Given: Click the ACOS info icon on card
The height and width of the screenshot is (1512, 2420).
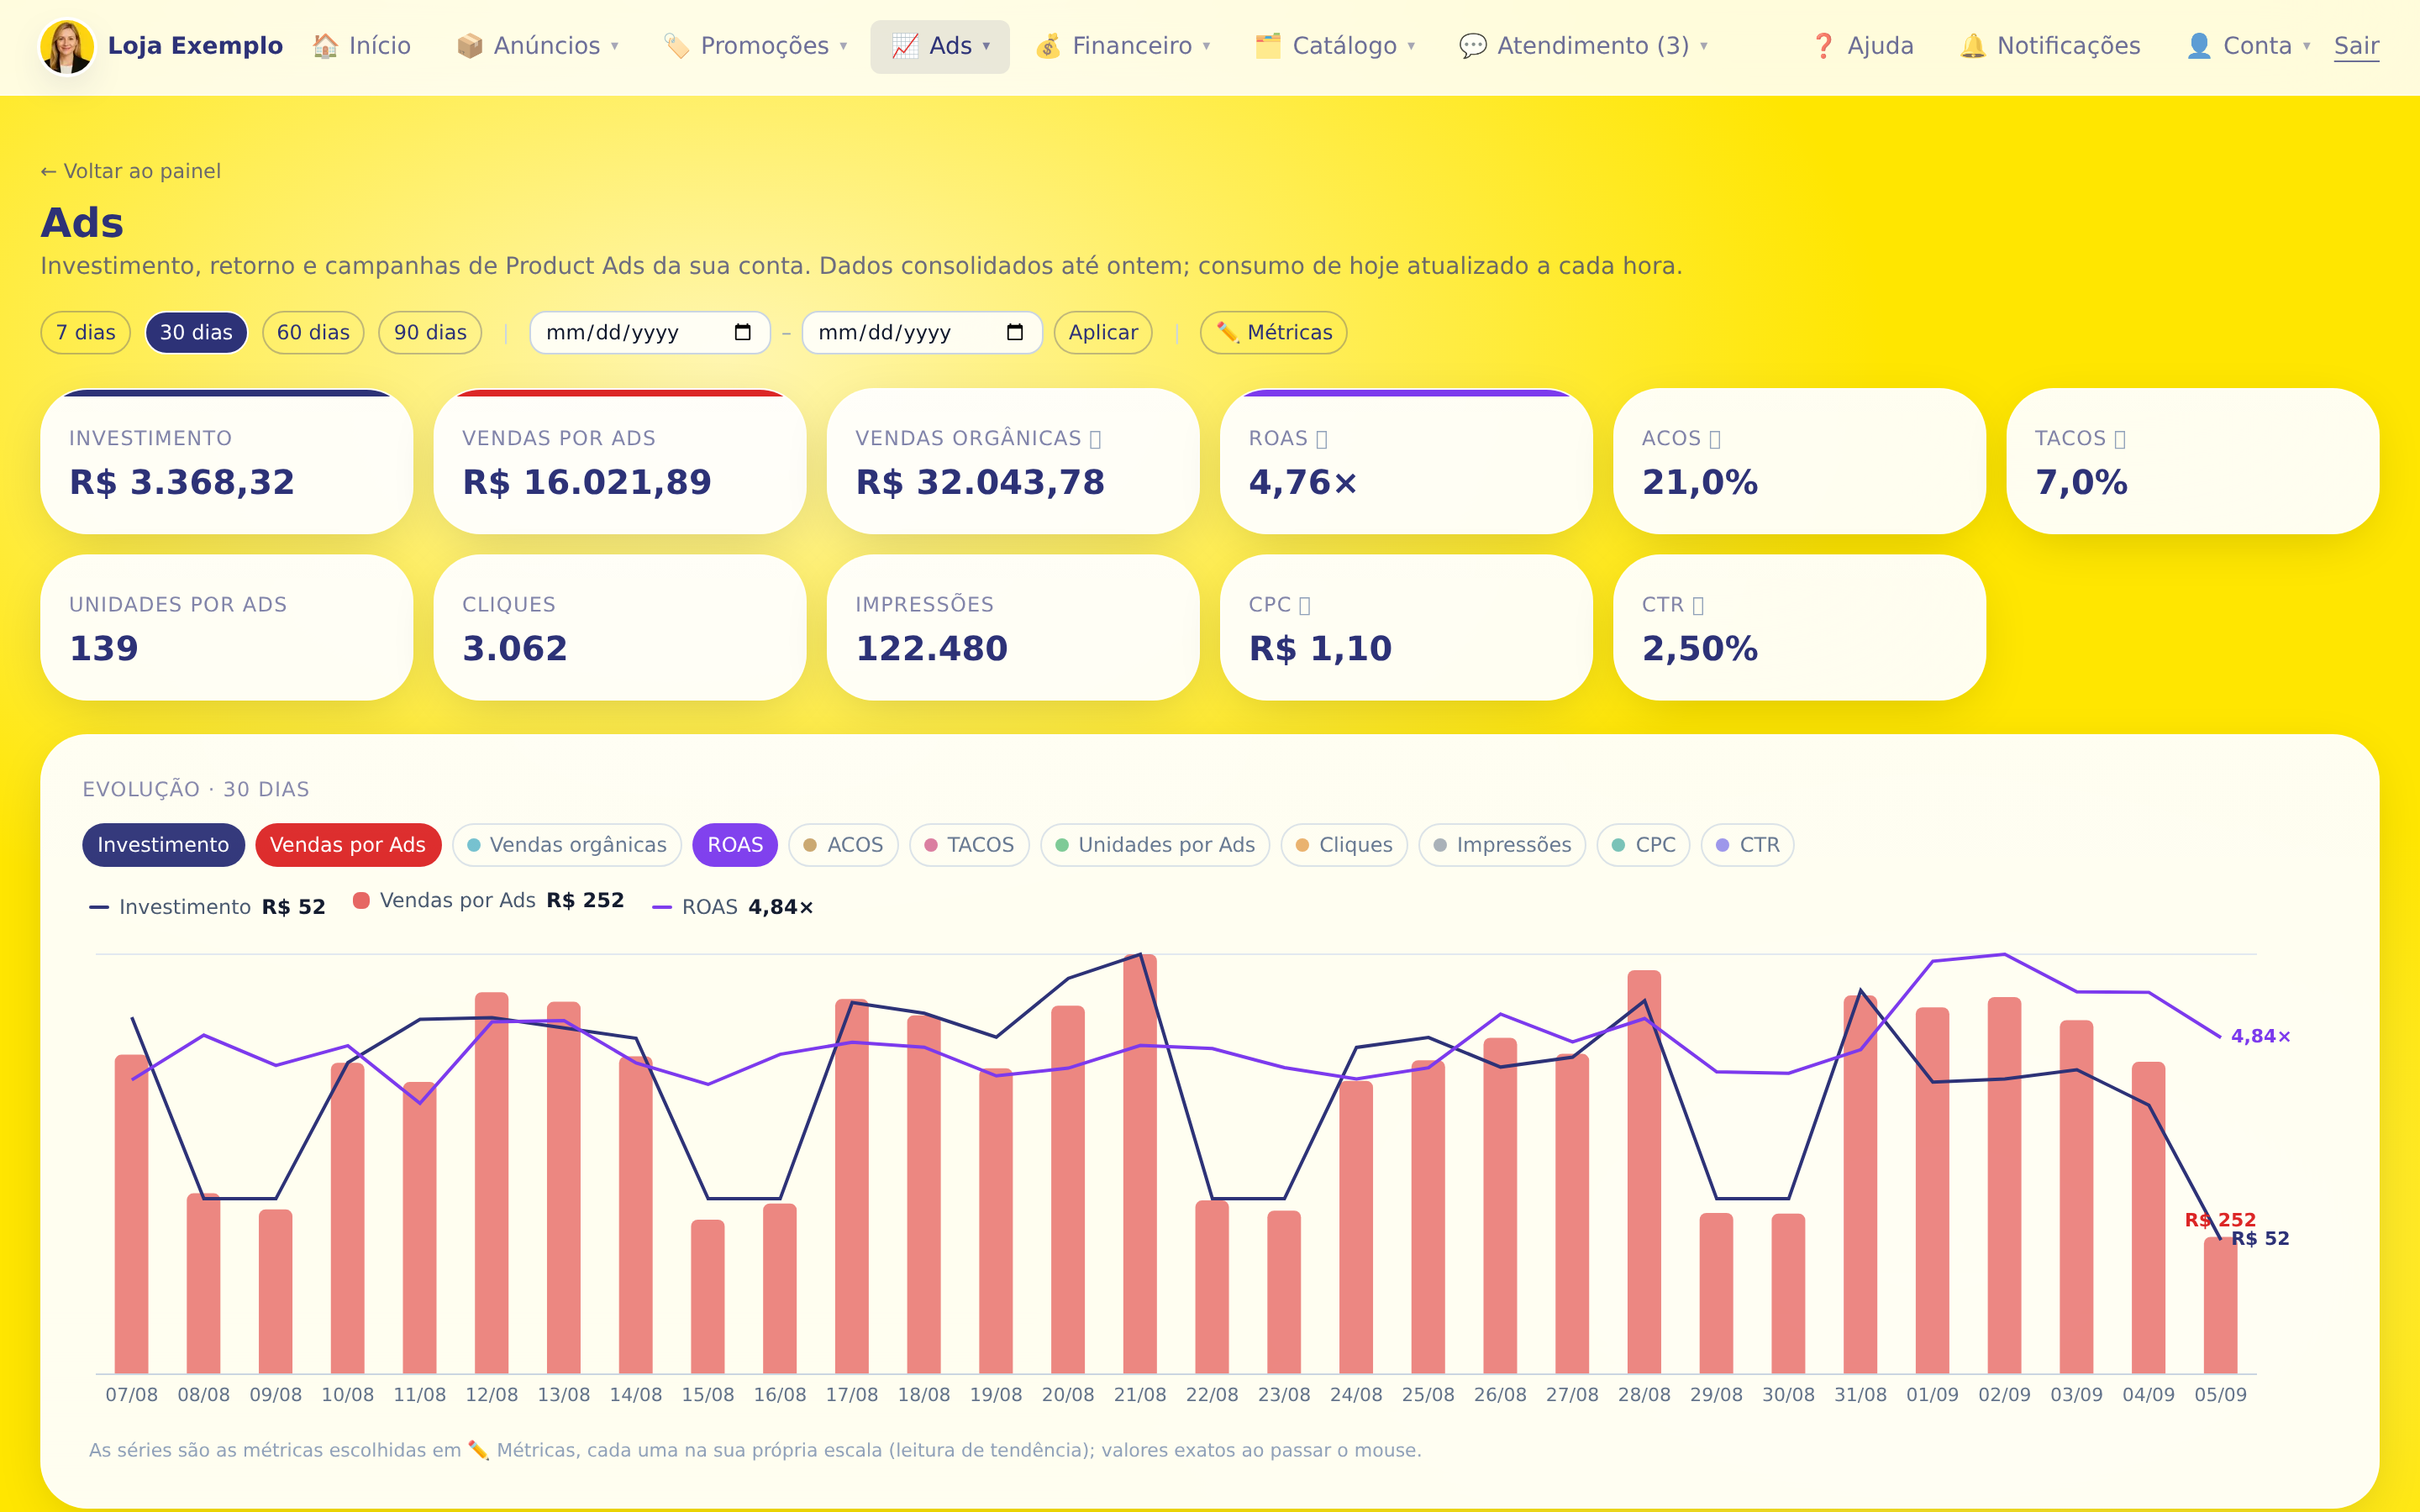Looking at the screenshot, I should point(1715,439).
